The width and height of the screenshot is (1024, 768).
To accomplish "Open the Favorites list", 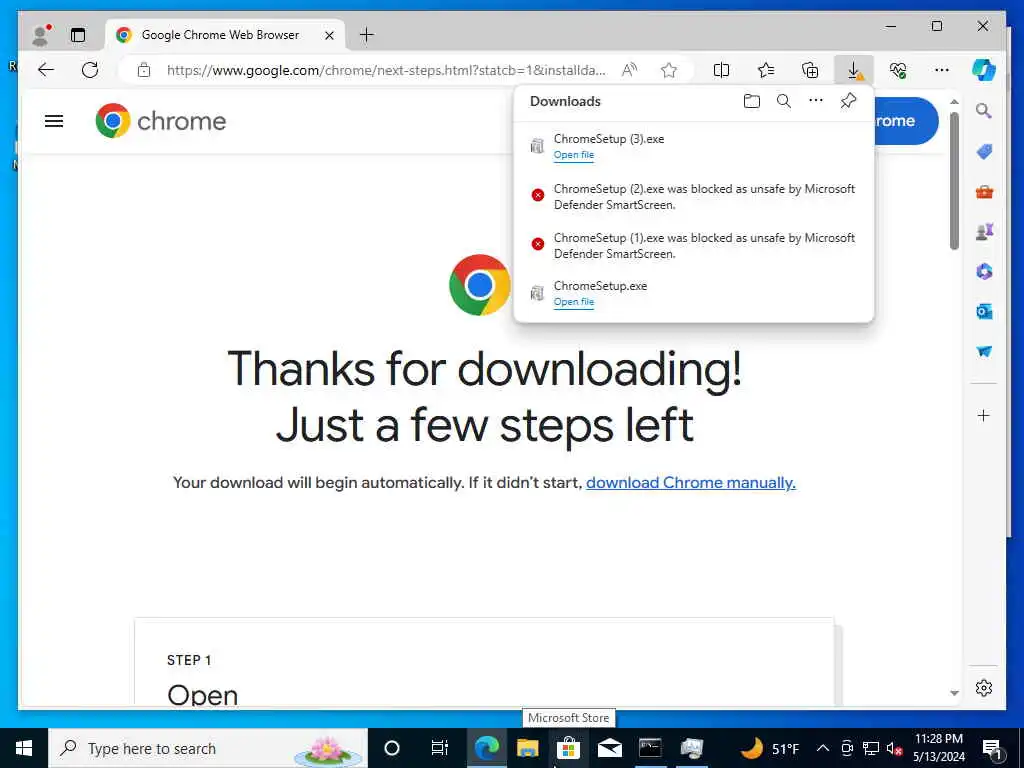I will tap(765, 70).
